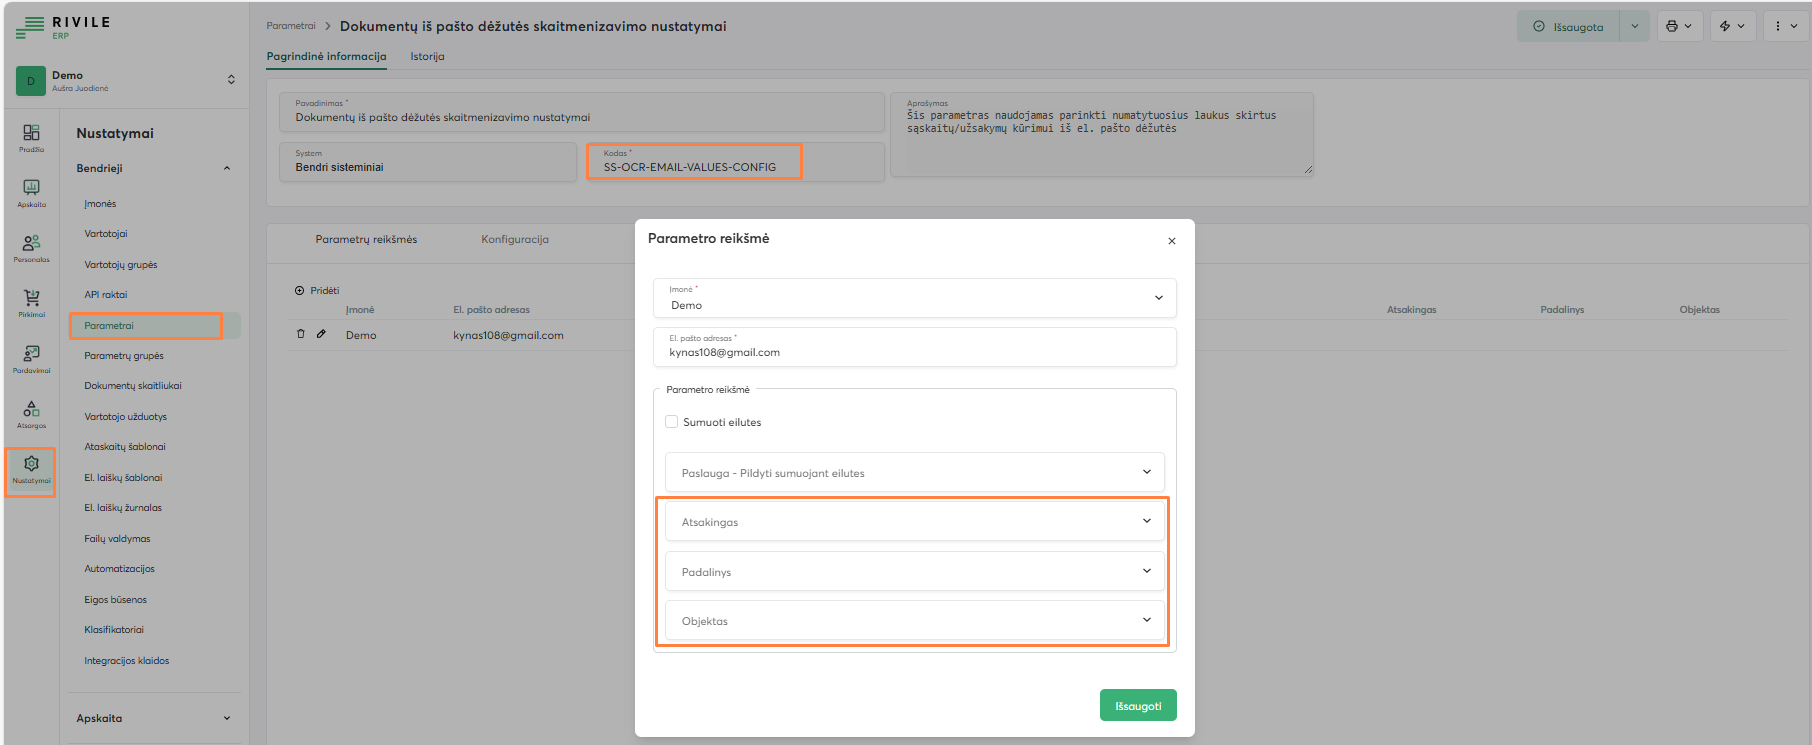1812x745 pixels.
Task: Switch to the Istorija tab
Action: tap(427, 57)
